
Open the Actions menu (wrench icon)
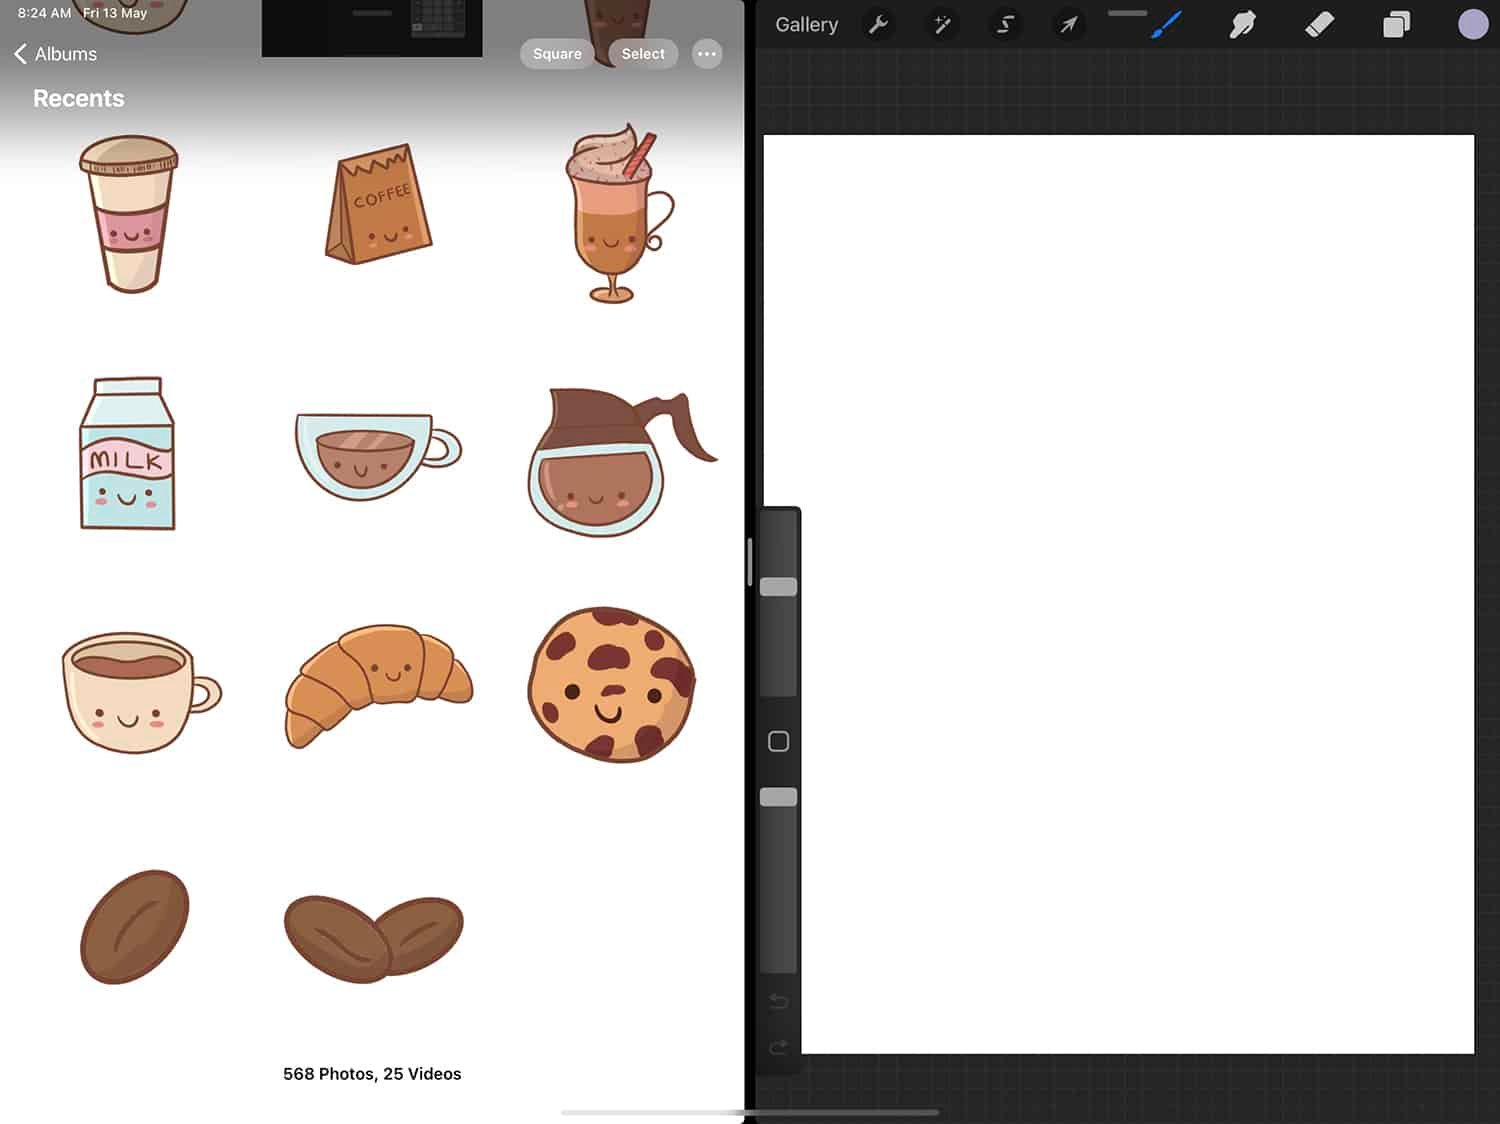pos(879,24)
